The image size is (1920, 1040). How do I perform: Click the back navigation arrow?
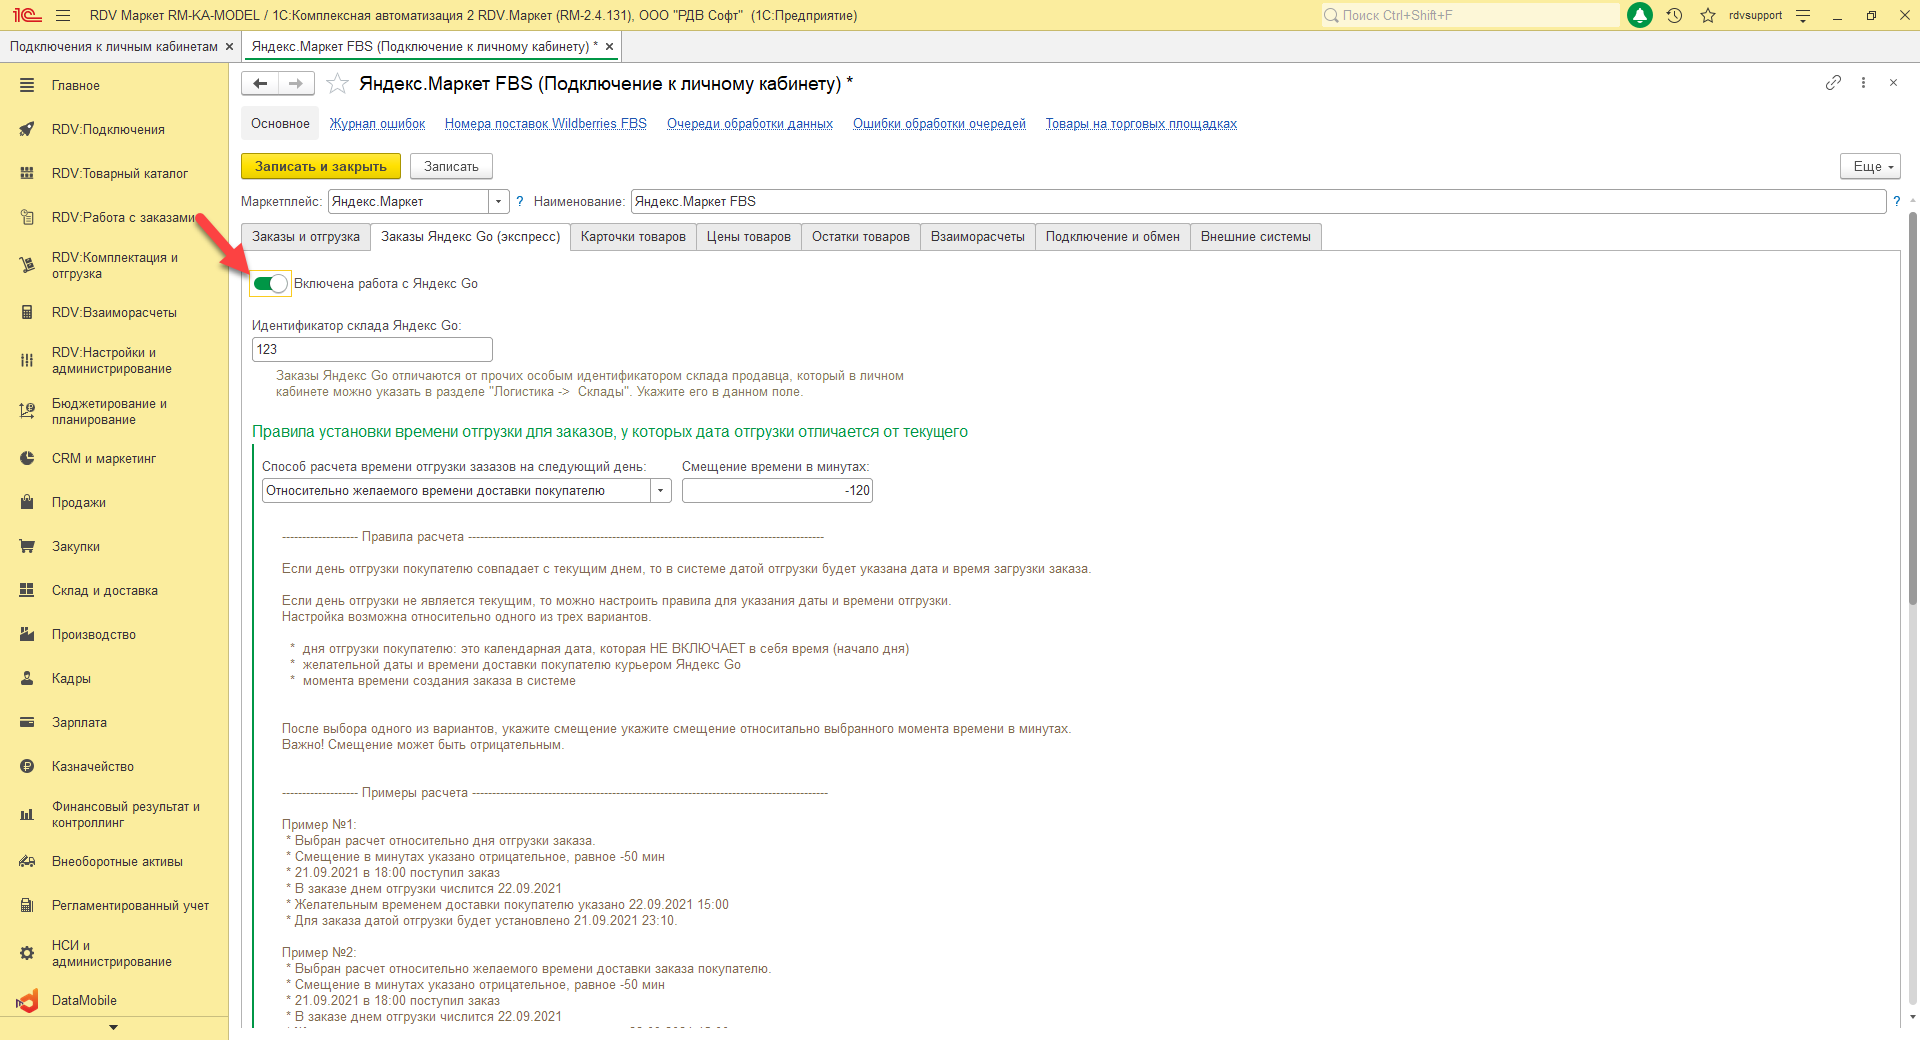click(x=260, y=84)
